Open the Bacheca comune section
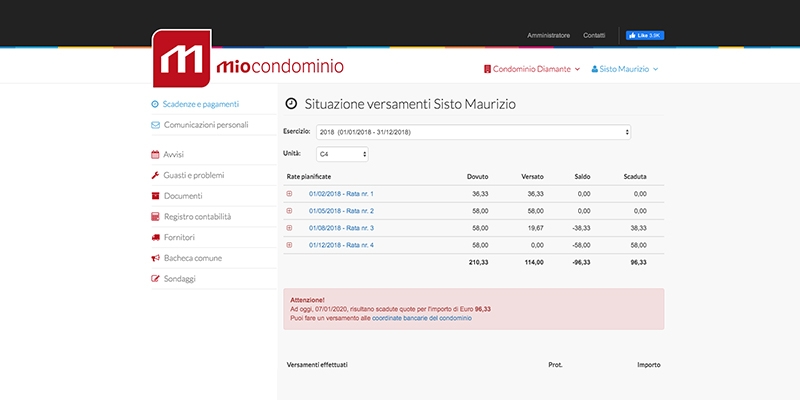The height and width of the screenshot is (400, 800). (193, 258)
